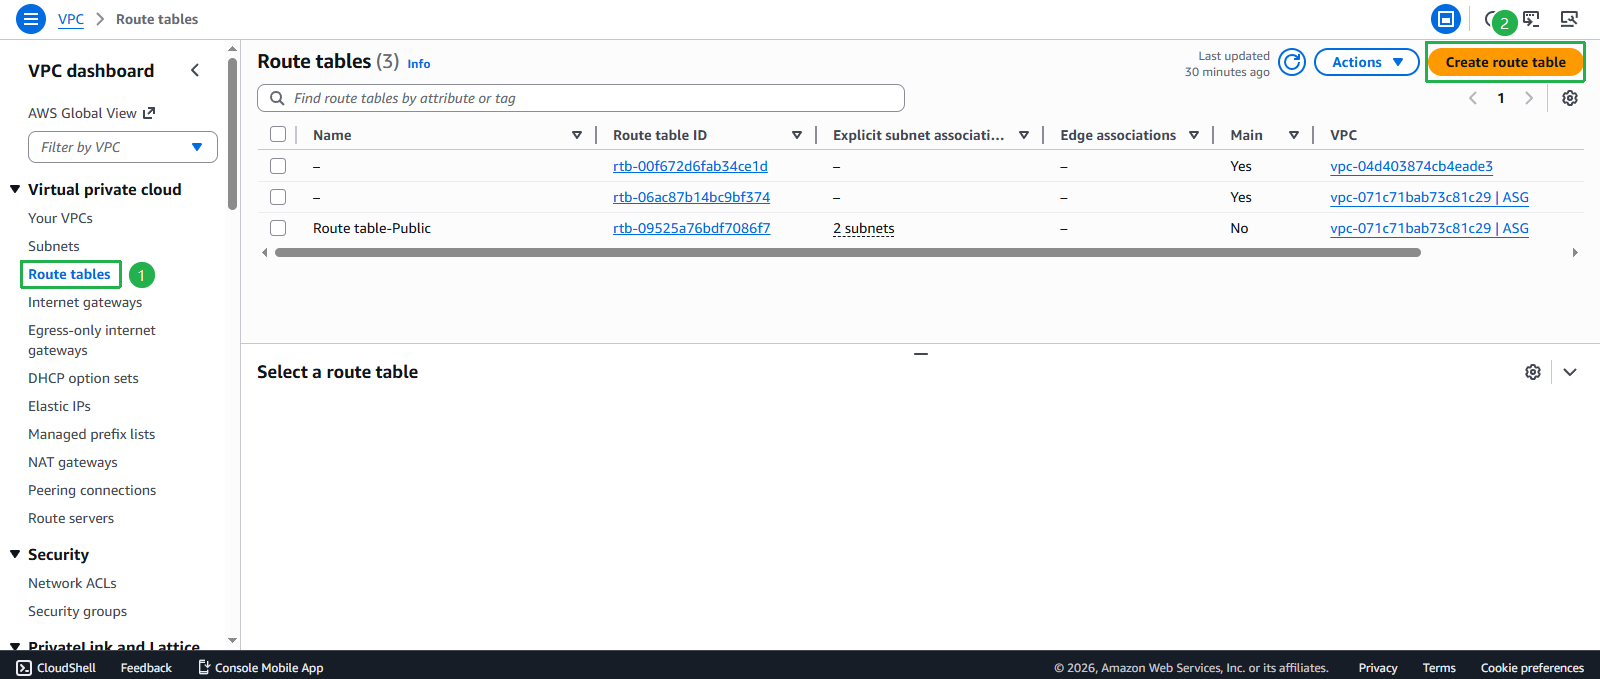Screen dimensions: 1600x679
Task: Open the Terms footer link
Action: [x=1439, y=668]
